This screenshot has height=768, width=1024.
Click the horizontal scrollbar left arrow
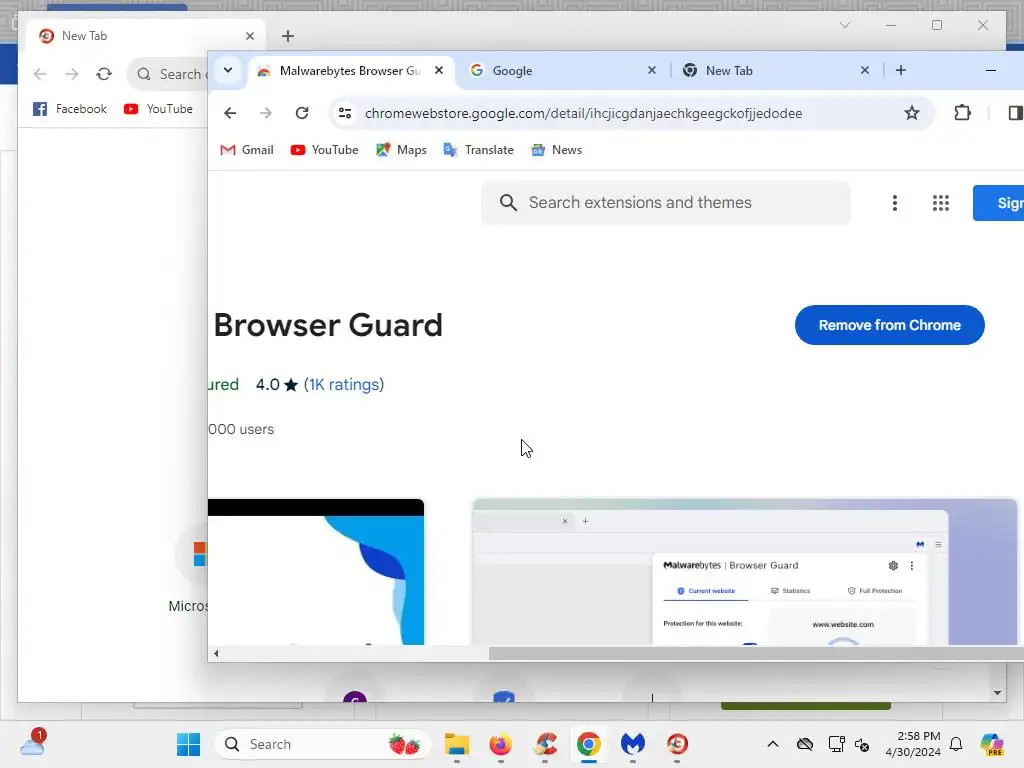coord(216,653)
